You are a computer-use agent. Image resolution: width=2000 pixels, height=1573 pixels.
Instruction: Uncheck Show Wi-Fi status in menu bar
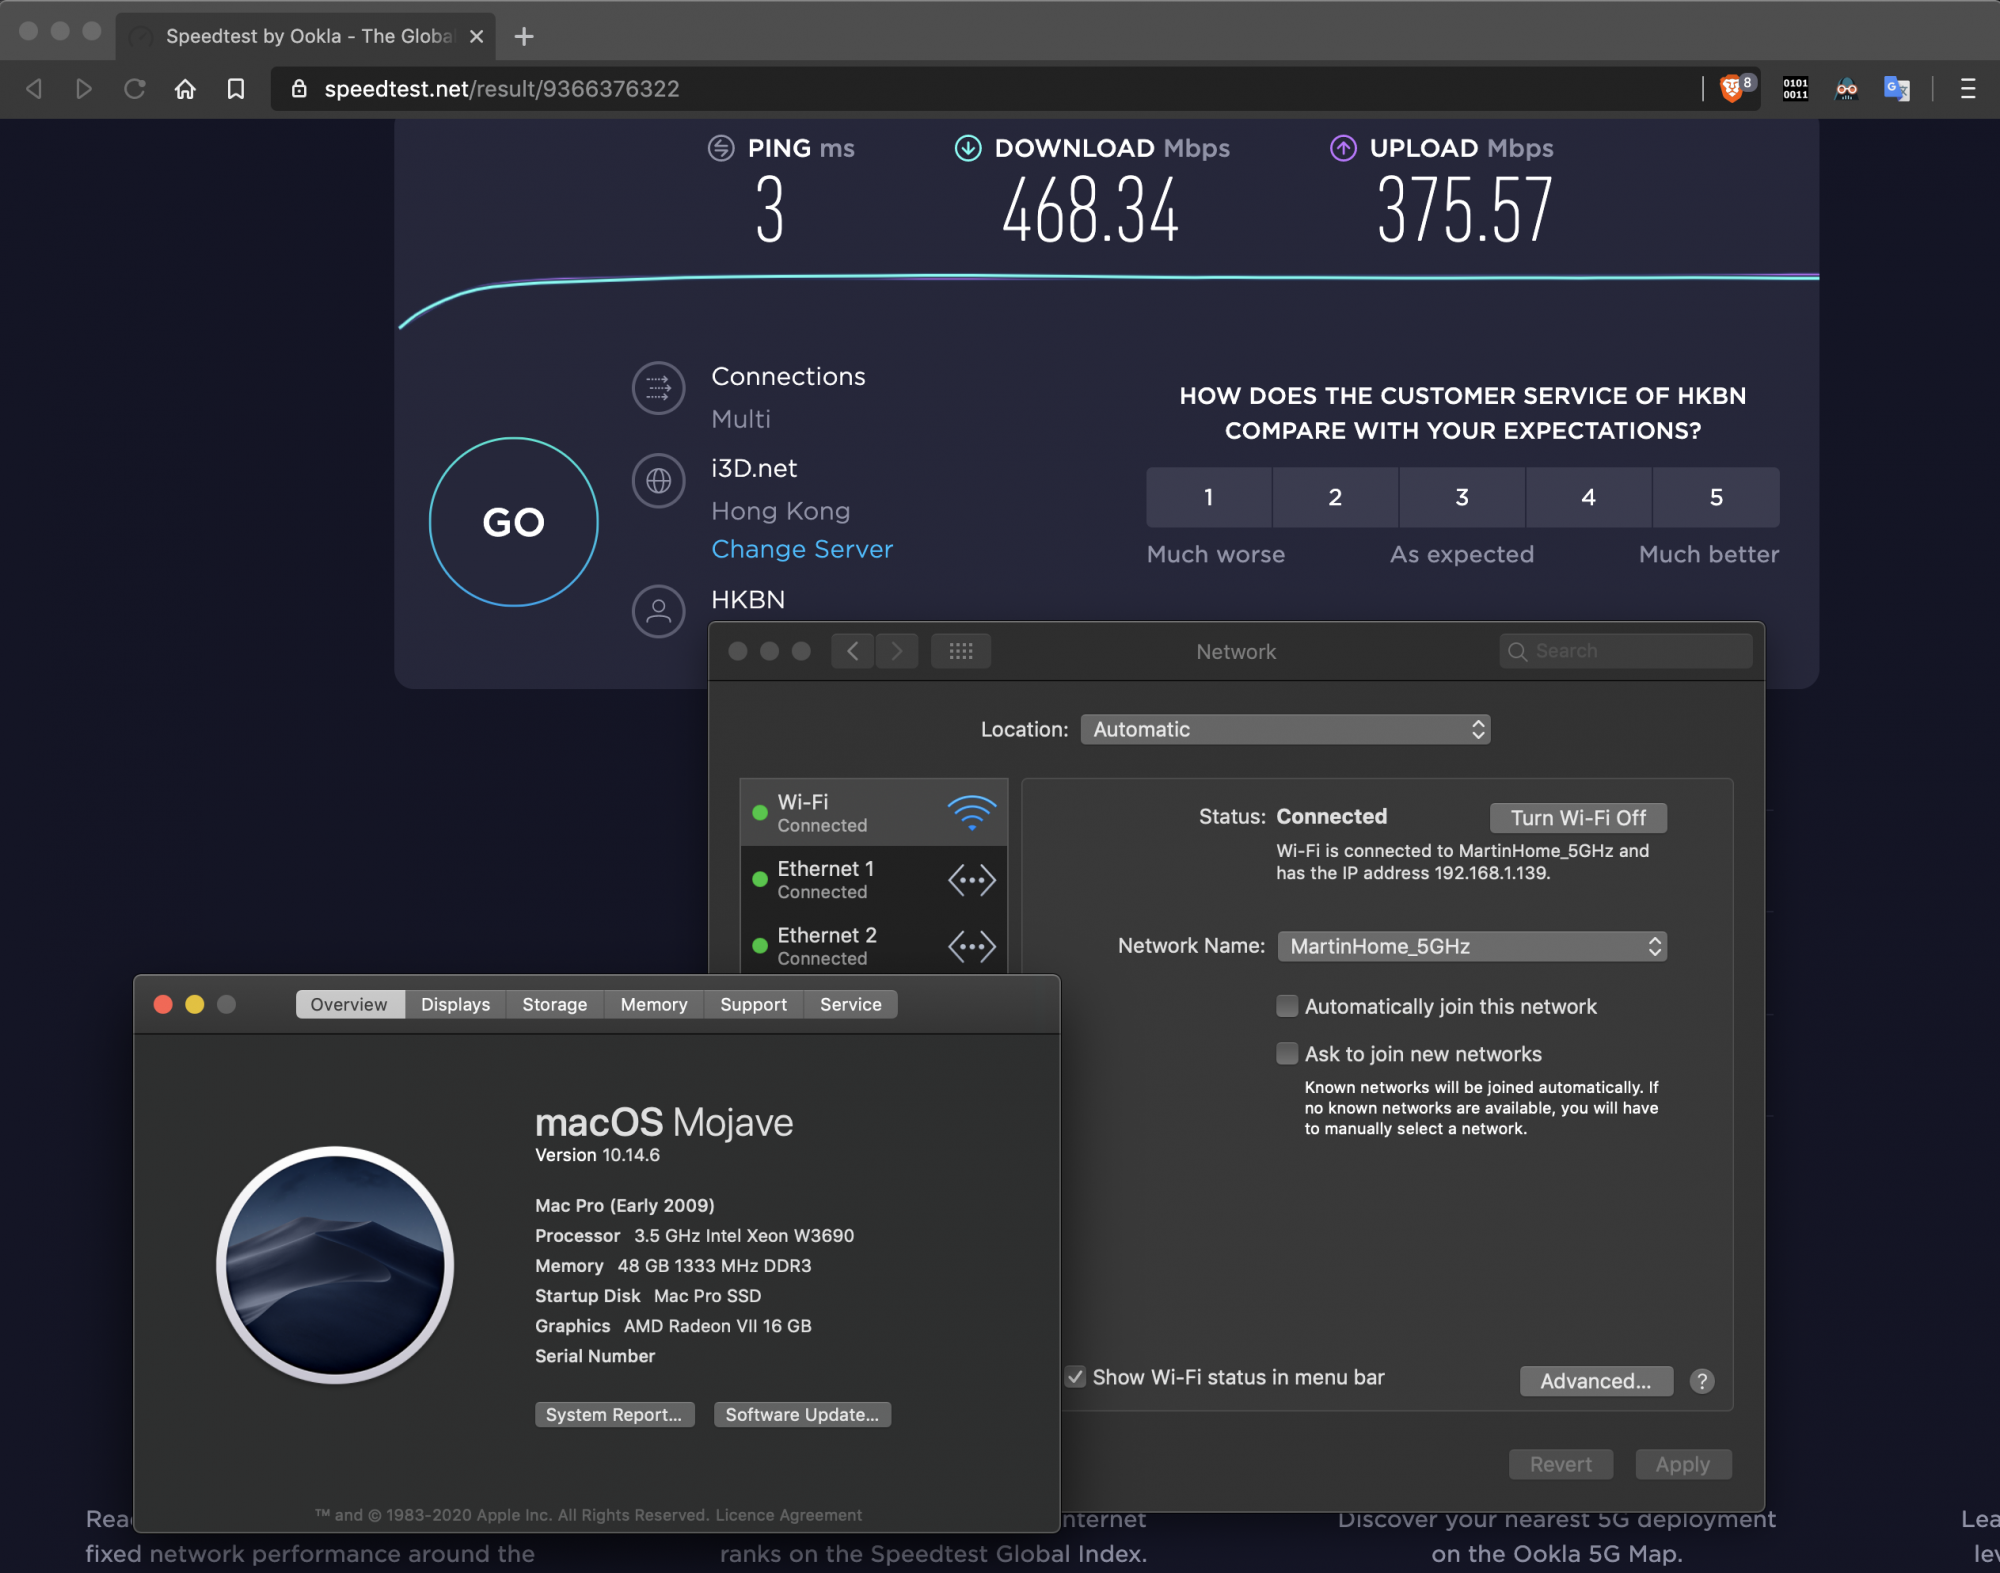click(1076, 1377)
